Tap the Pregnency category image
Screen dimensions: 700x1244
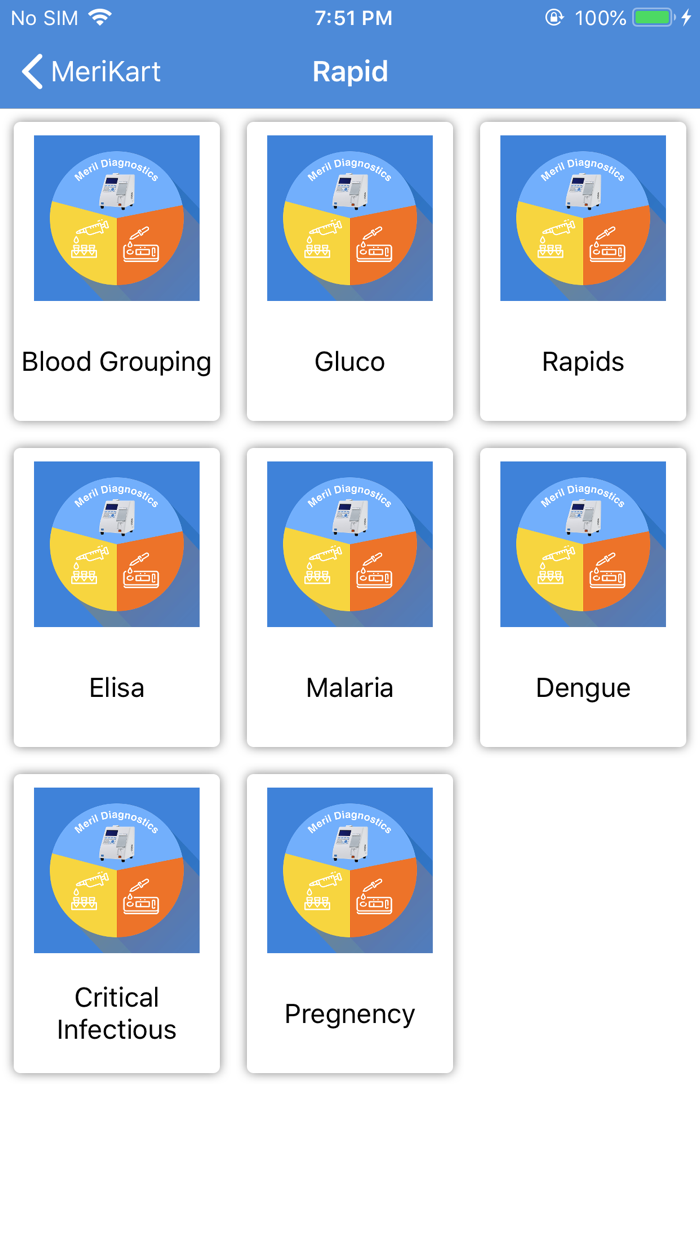(x=350, y=870)
